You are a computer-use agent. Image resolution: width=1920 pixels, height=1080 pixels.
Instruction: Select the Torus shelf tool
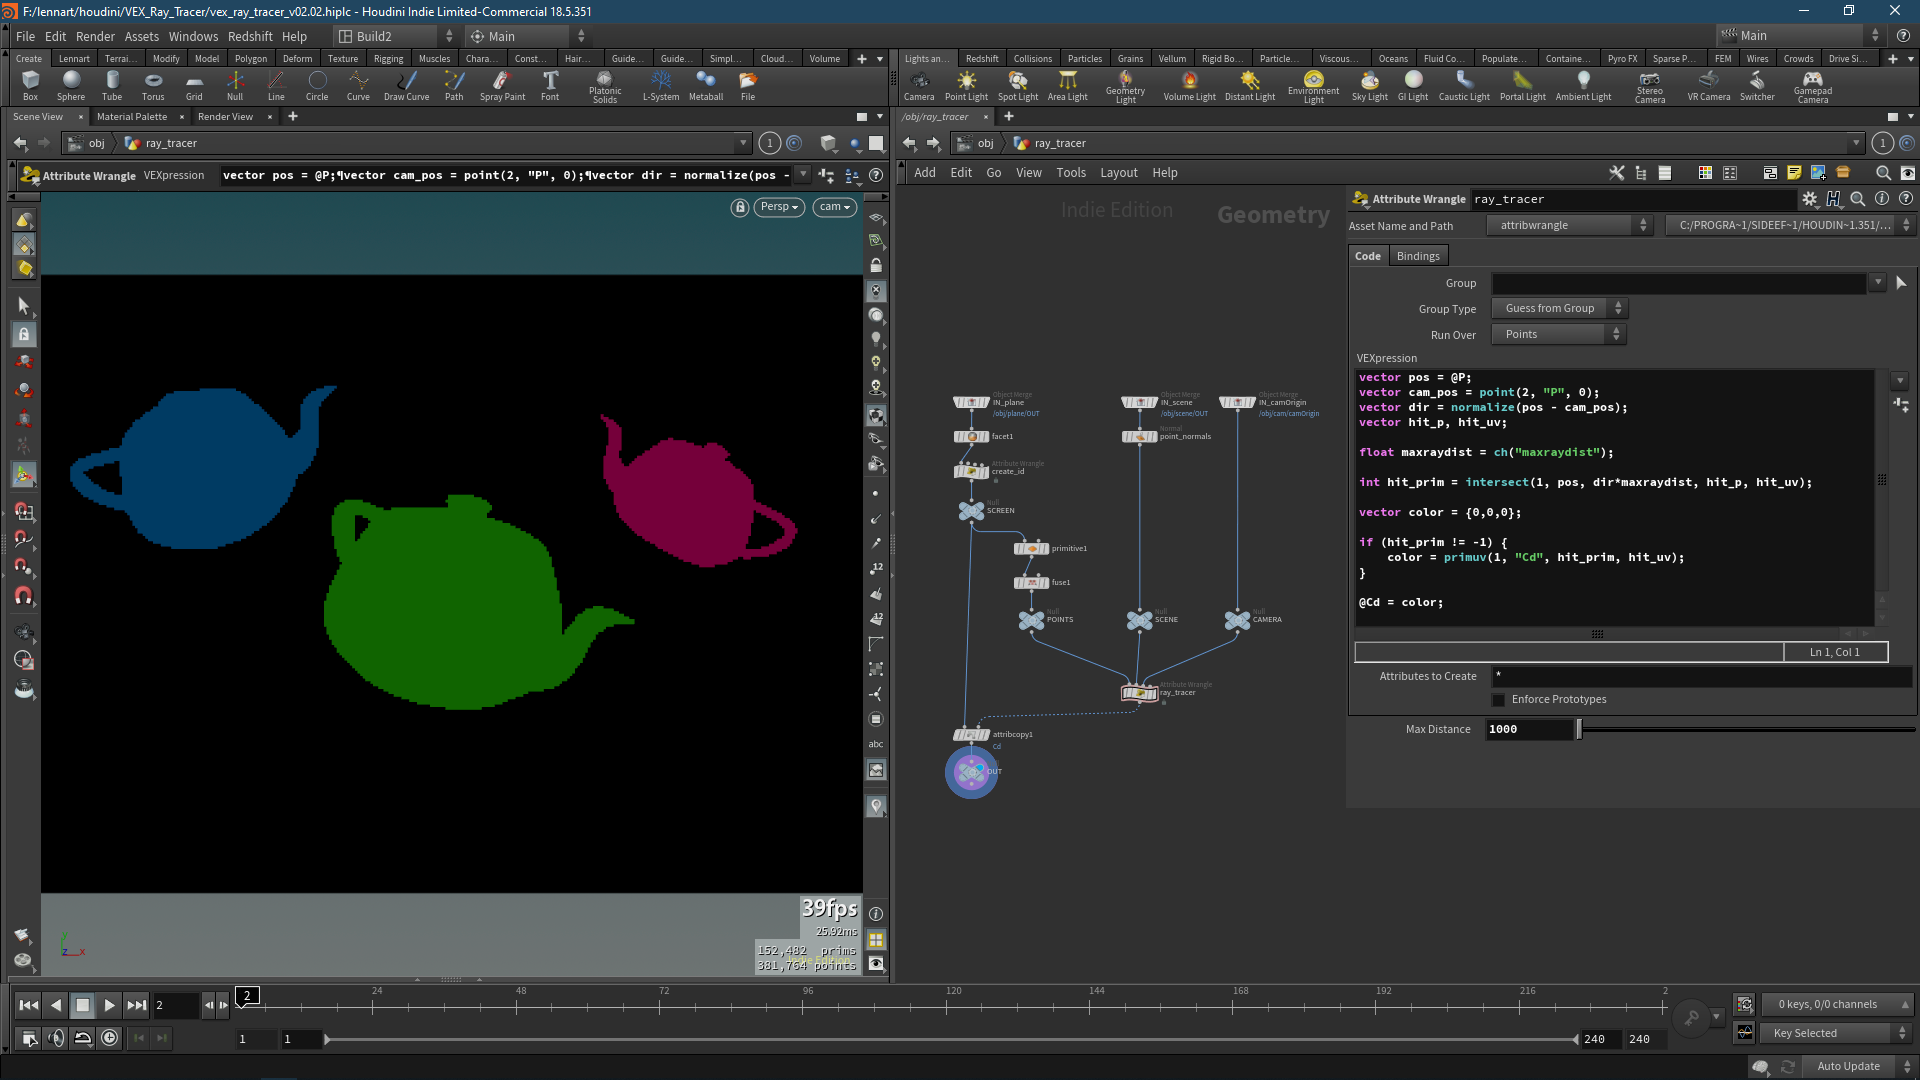click(153, 86)
